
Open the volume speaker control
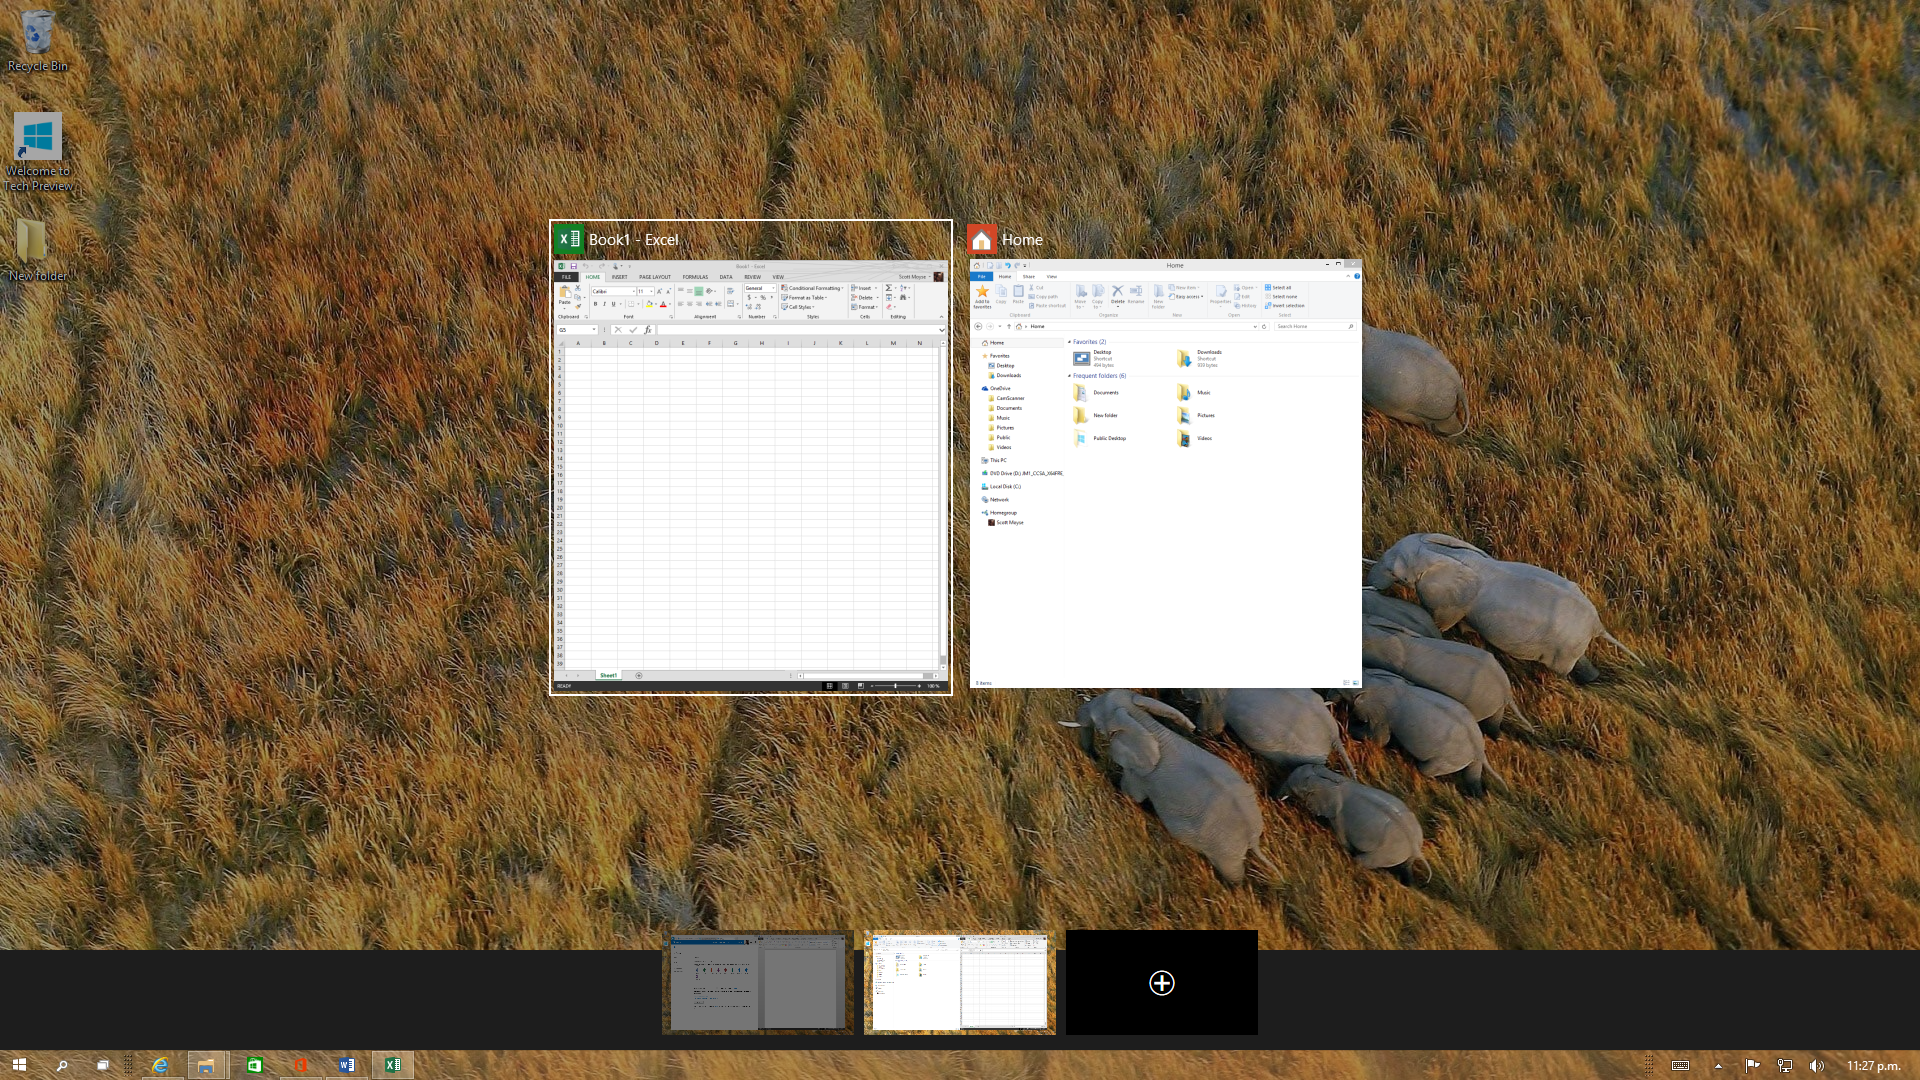[1816, 1065]
